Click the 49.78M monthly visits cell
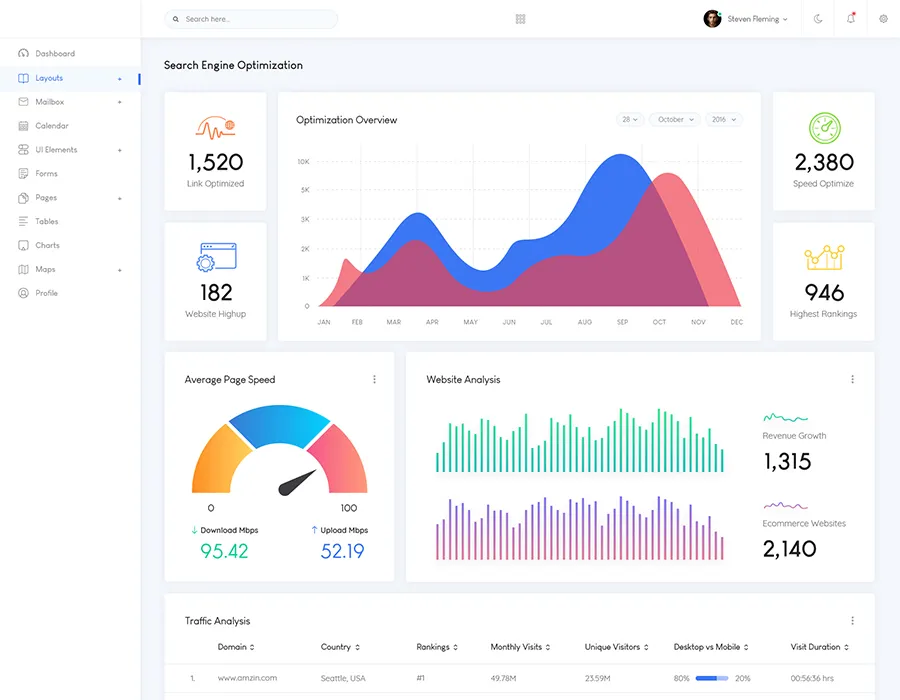The image size is (900, 700). click(x=503, y=678)
